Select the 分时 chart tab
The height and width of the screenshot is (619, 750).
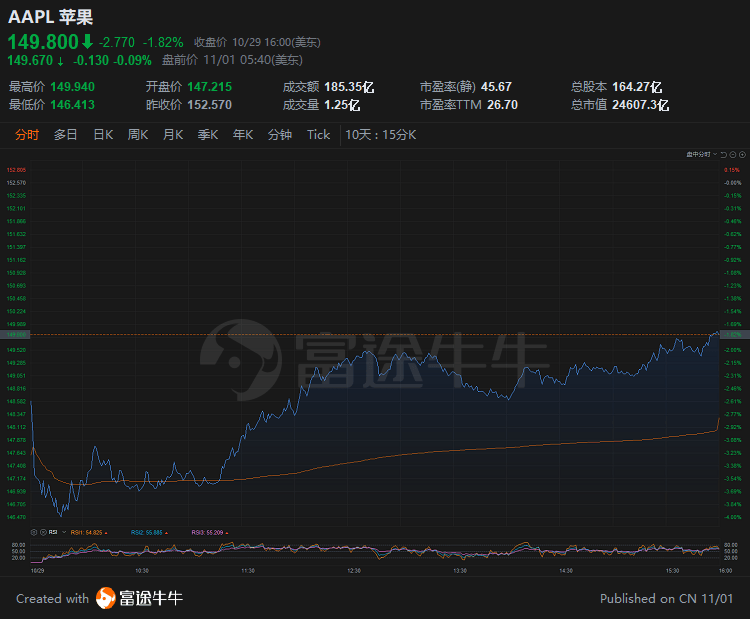[27, 135]
